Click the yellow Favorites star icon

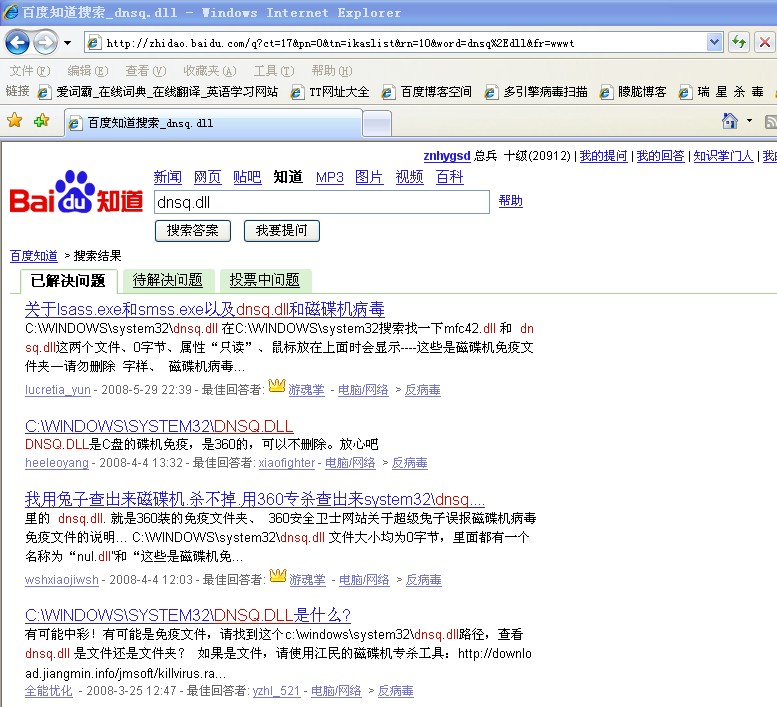click(15, 120)
